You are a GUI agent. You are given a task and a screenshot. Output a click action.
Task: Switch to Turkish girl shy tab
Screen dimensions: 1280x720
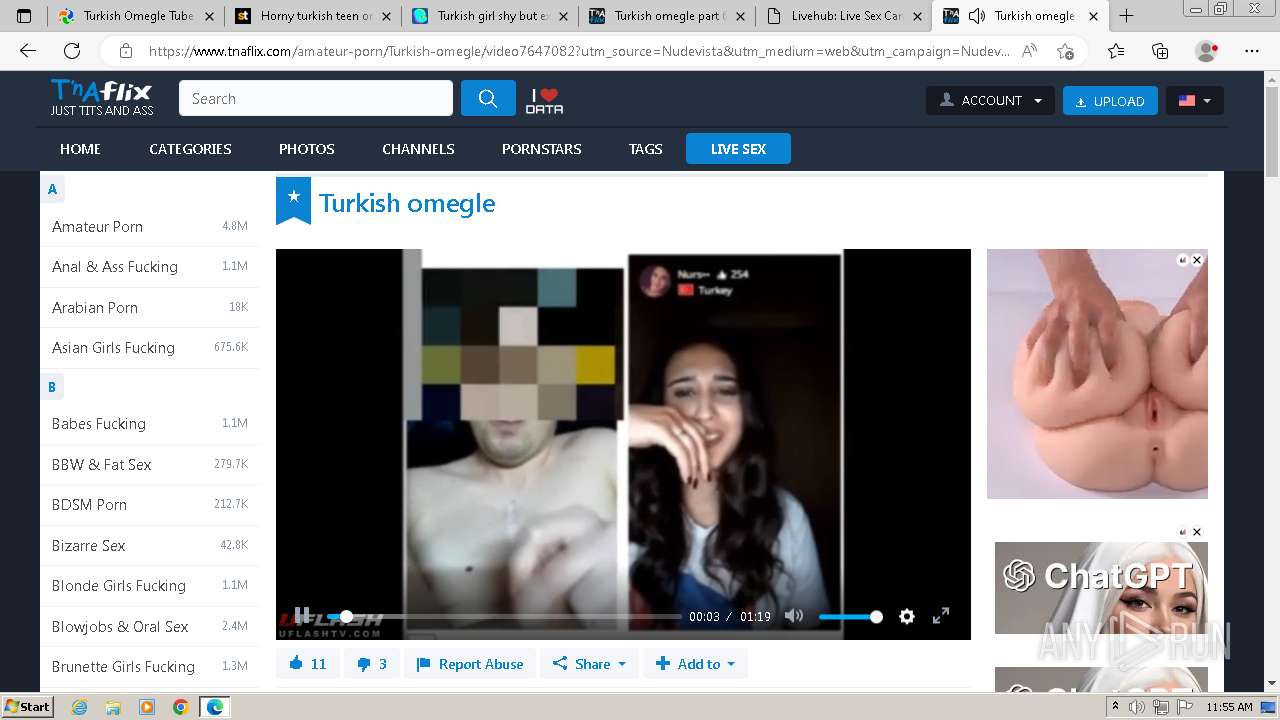pyautogui.click(x=490, y=16)
